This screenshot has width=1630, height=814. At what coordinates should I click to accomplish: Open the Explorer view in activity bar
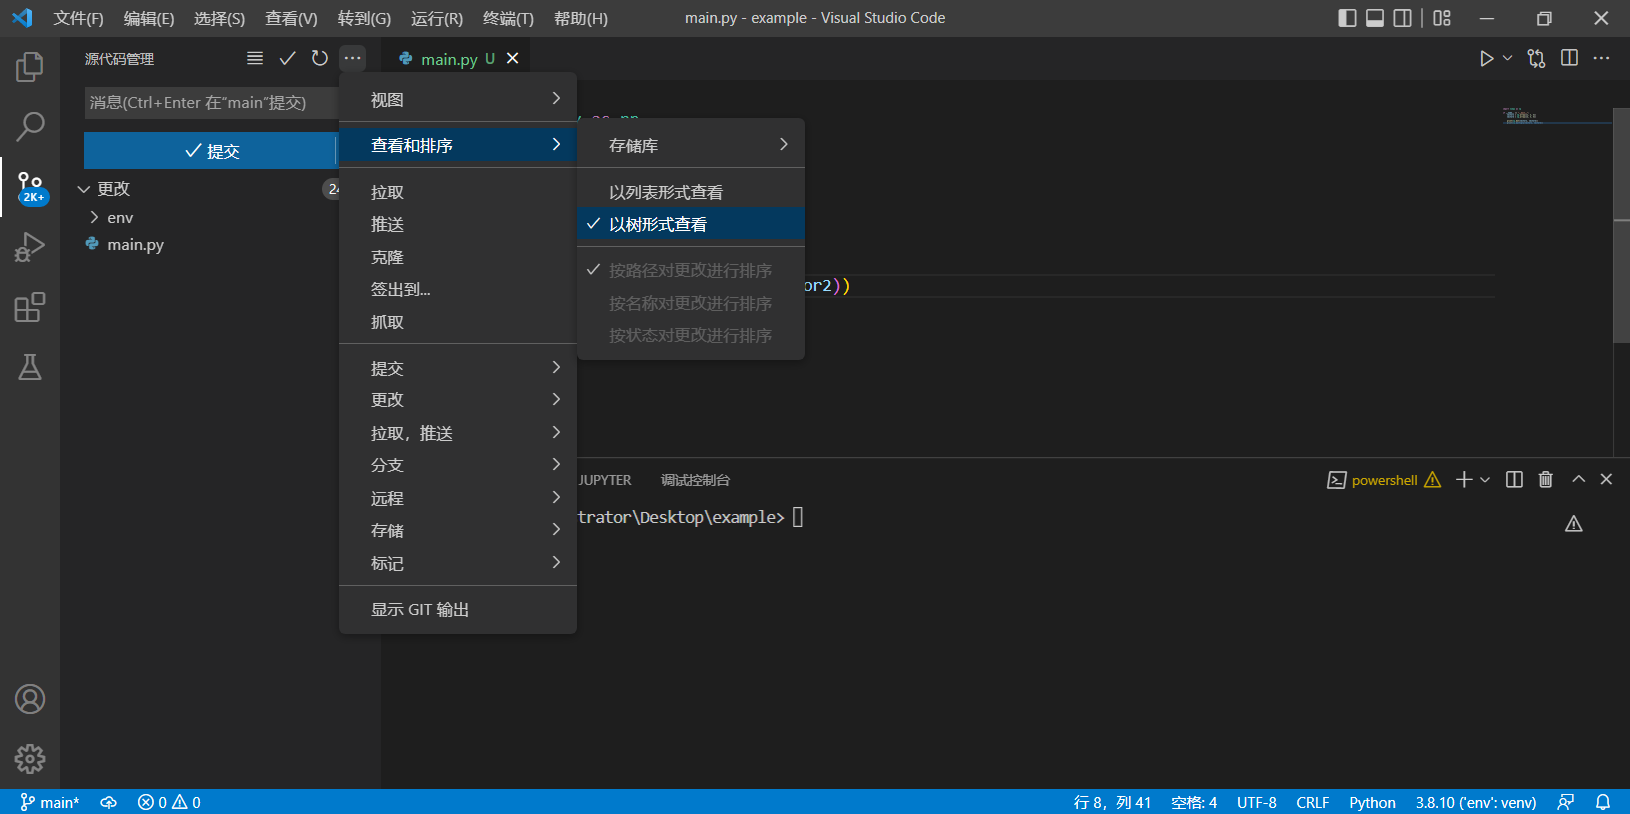(30, 67)
